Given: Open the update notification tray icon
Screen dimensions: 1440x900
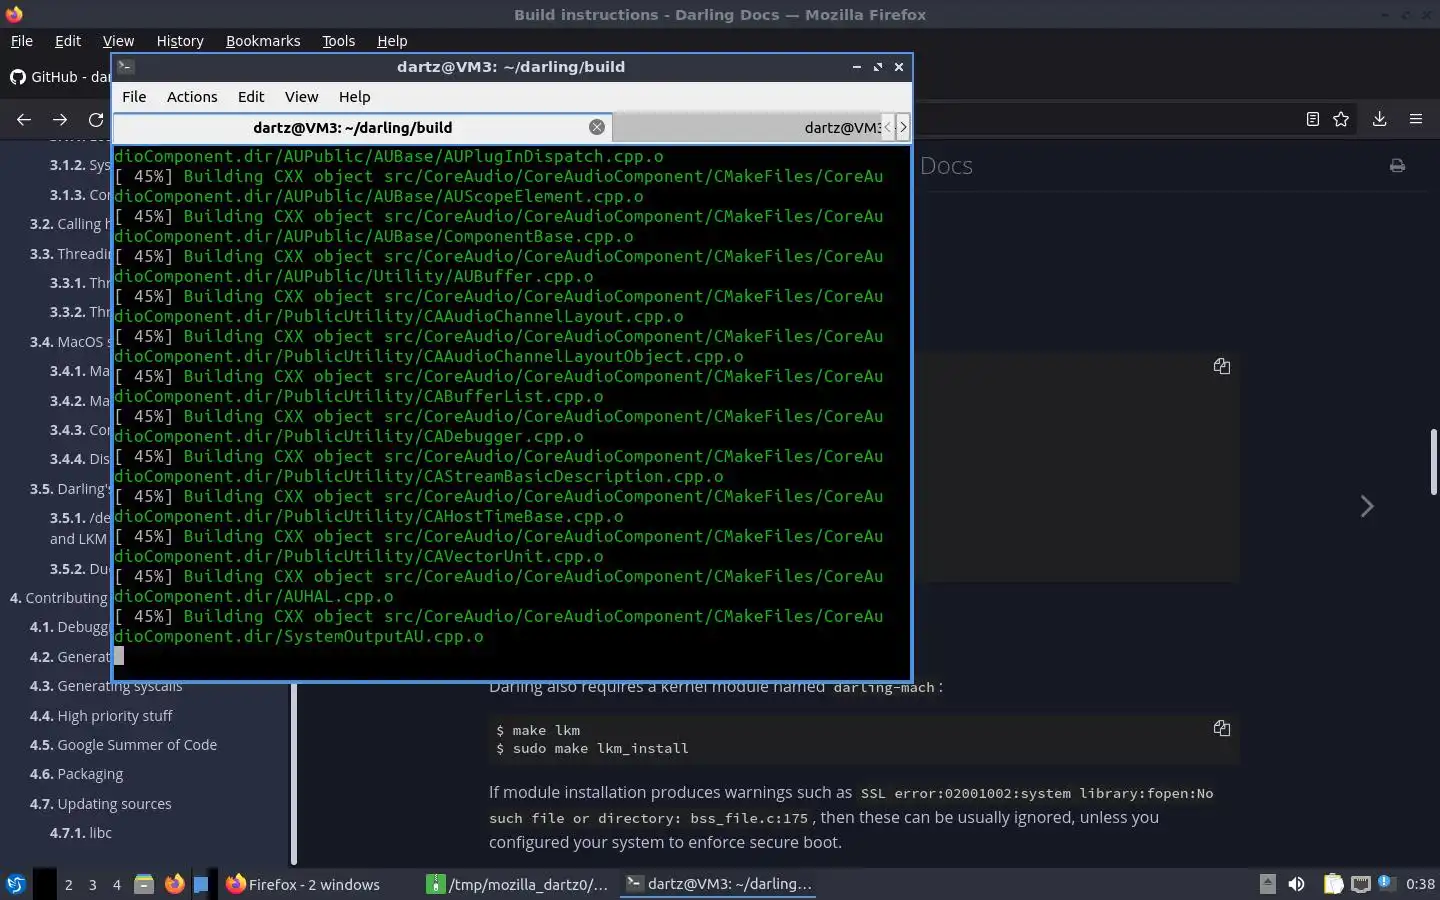Looking at the screenshot, I should [1386, 883].
